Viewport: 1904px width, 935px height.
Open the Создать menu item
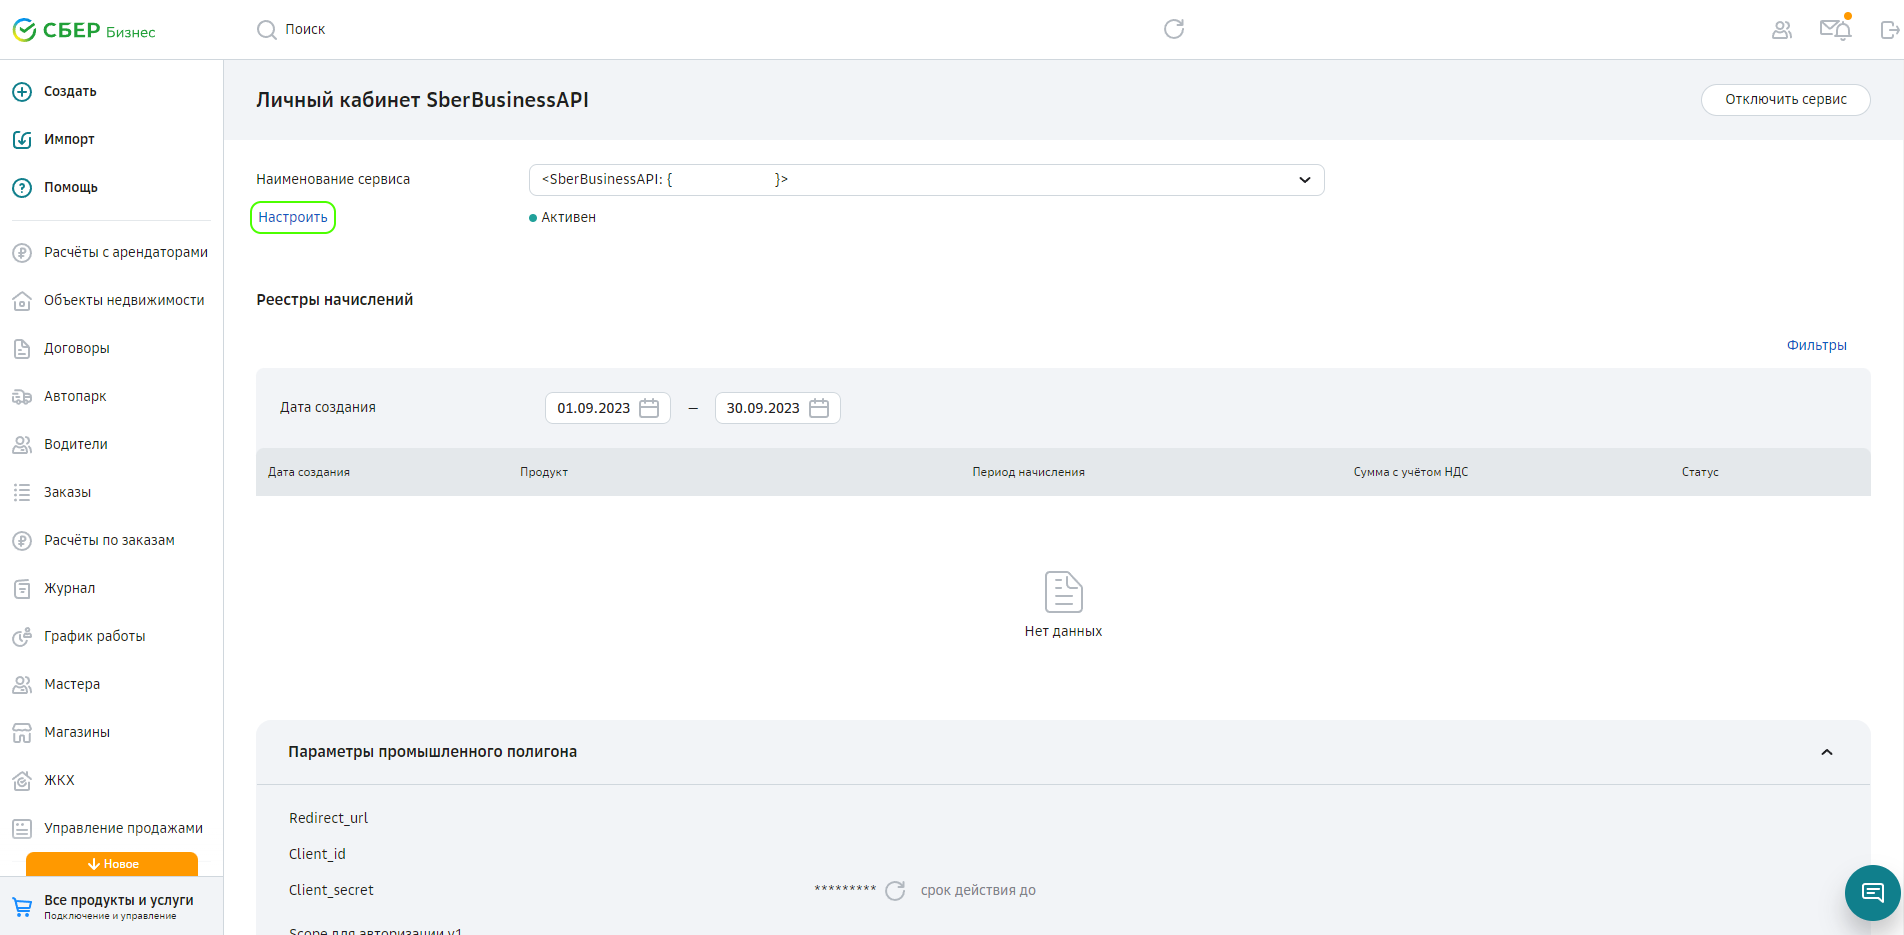[x=70, y=92]
